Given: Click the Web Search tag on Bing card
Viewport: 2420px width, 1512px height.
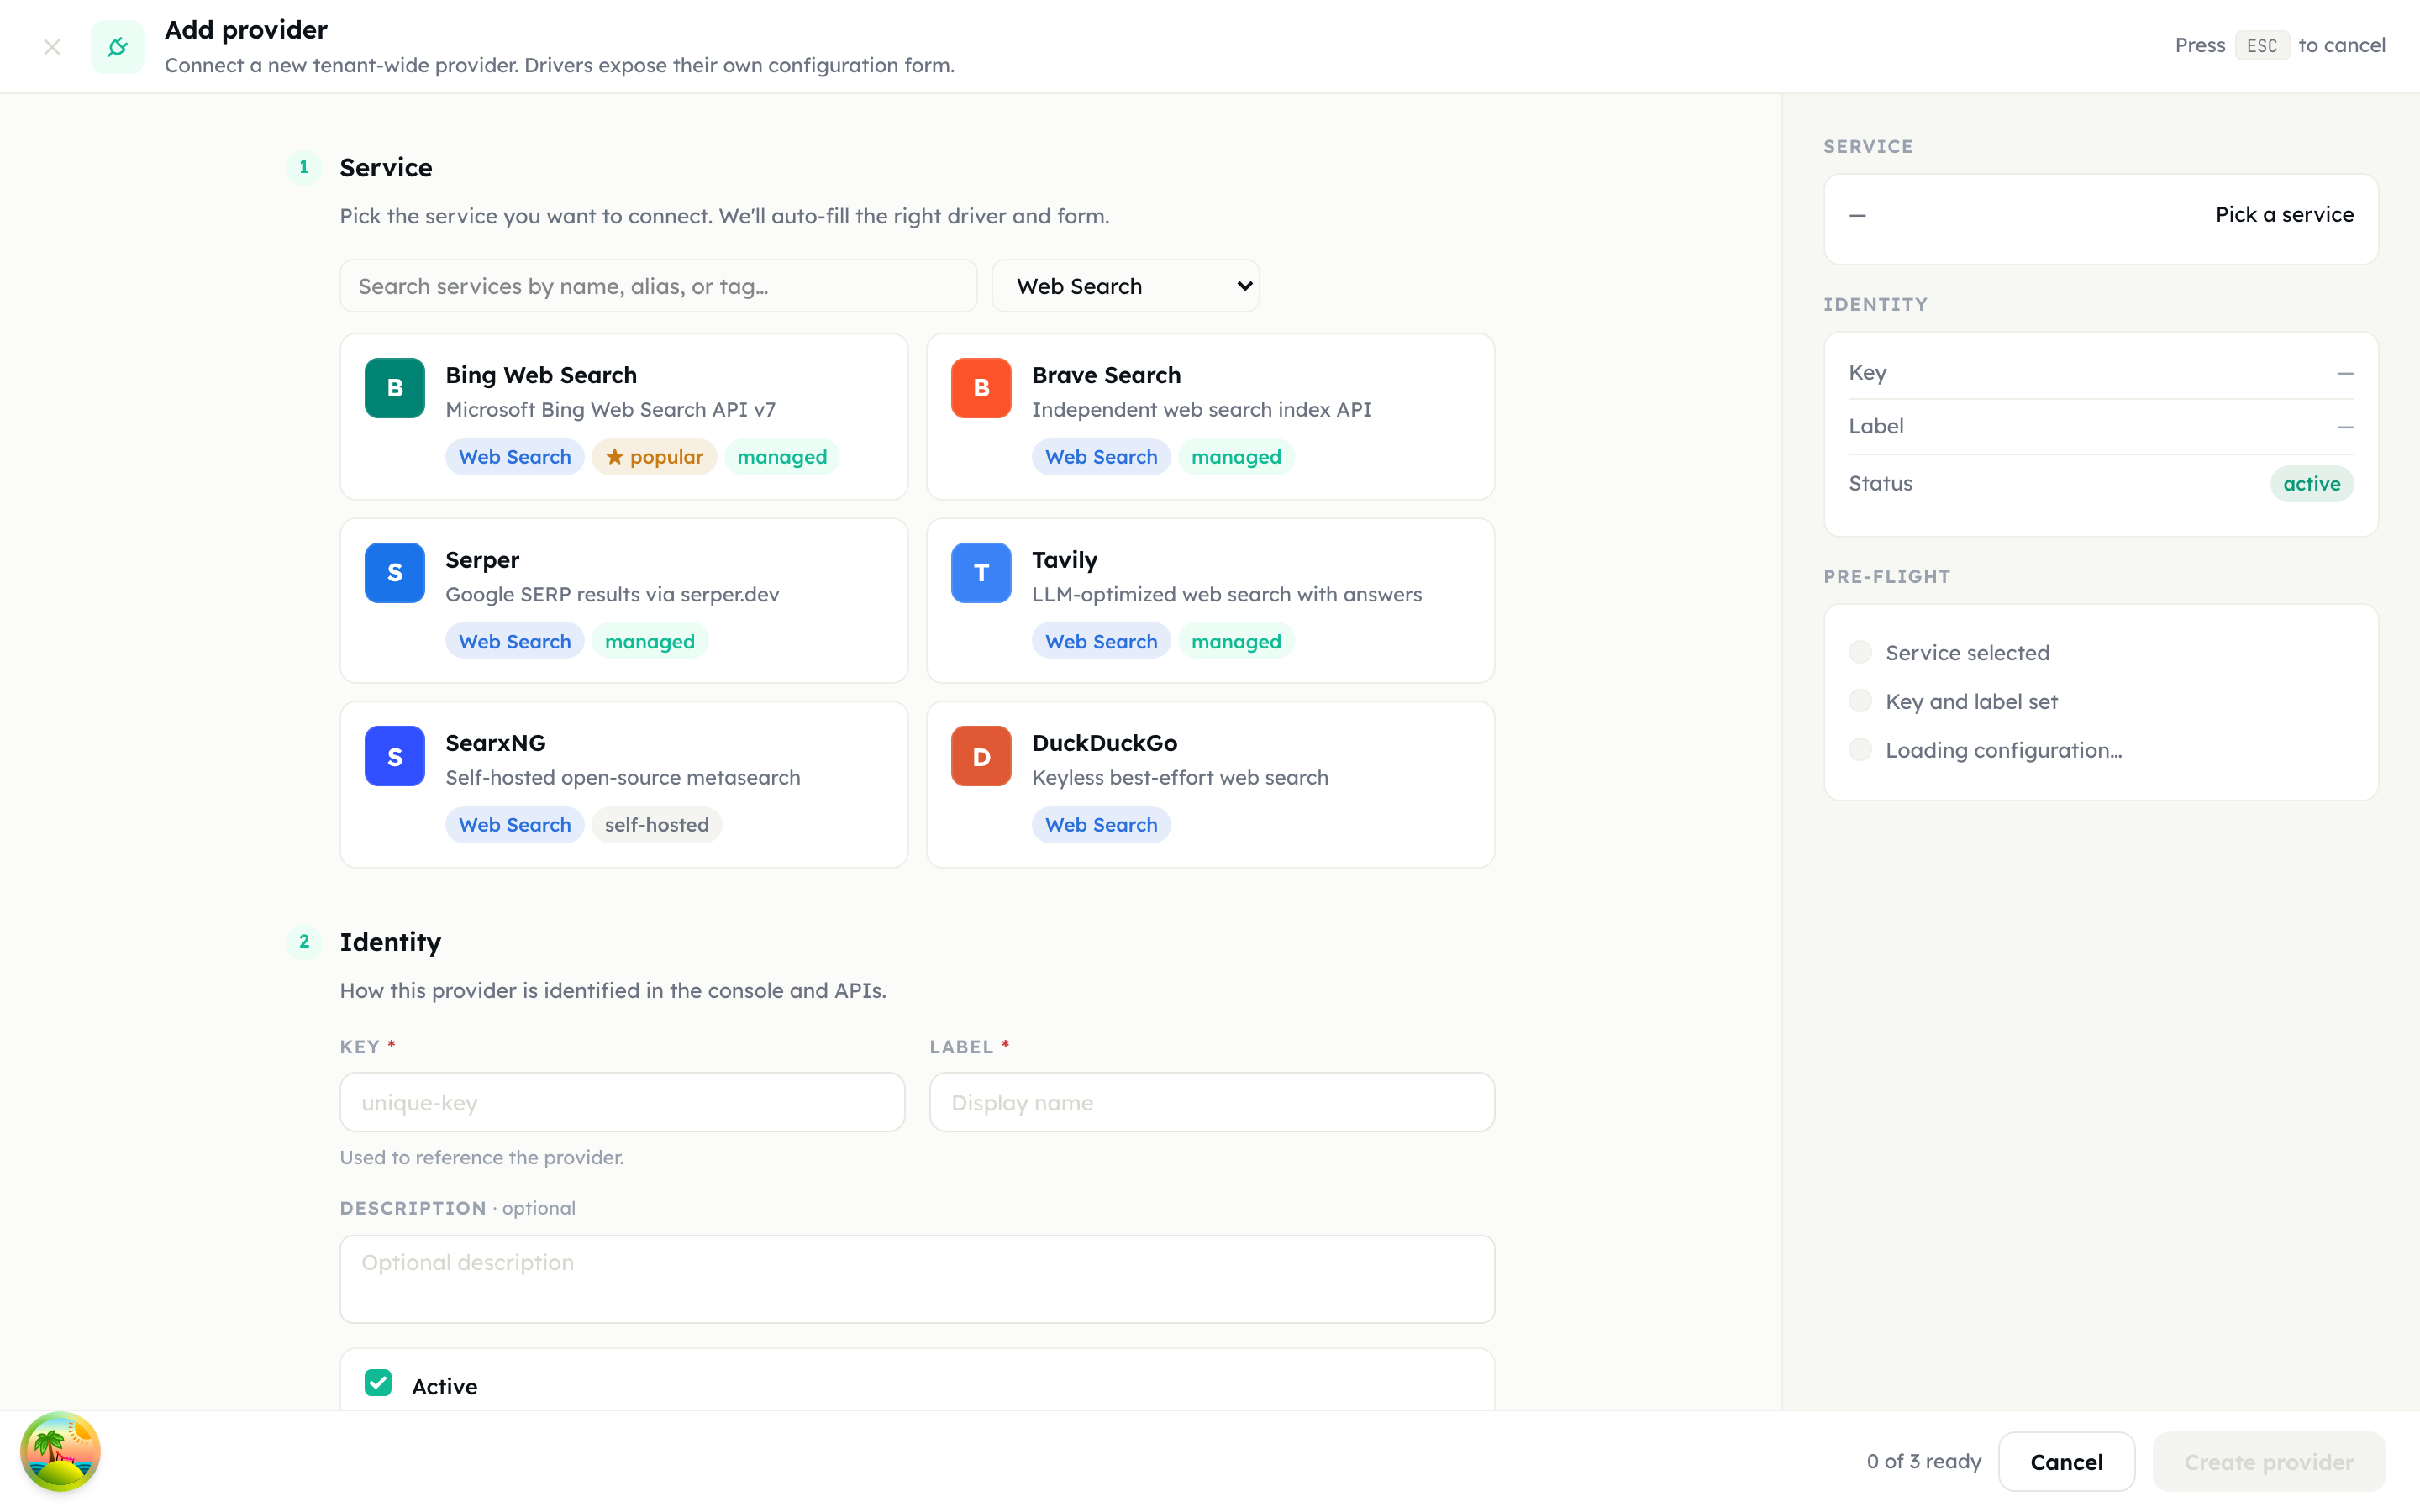Looking at the screenshot, I should [x=515, y=457].
